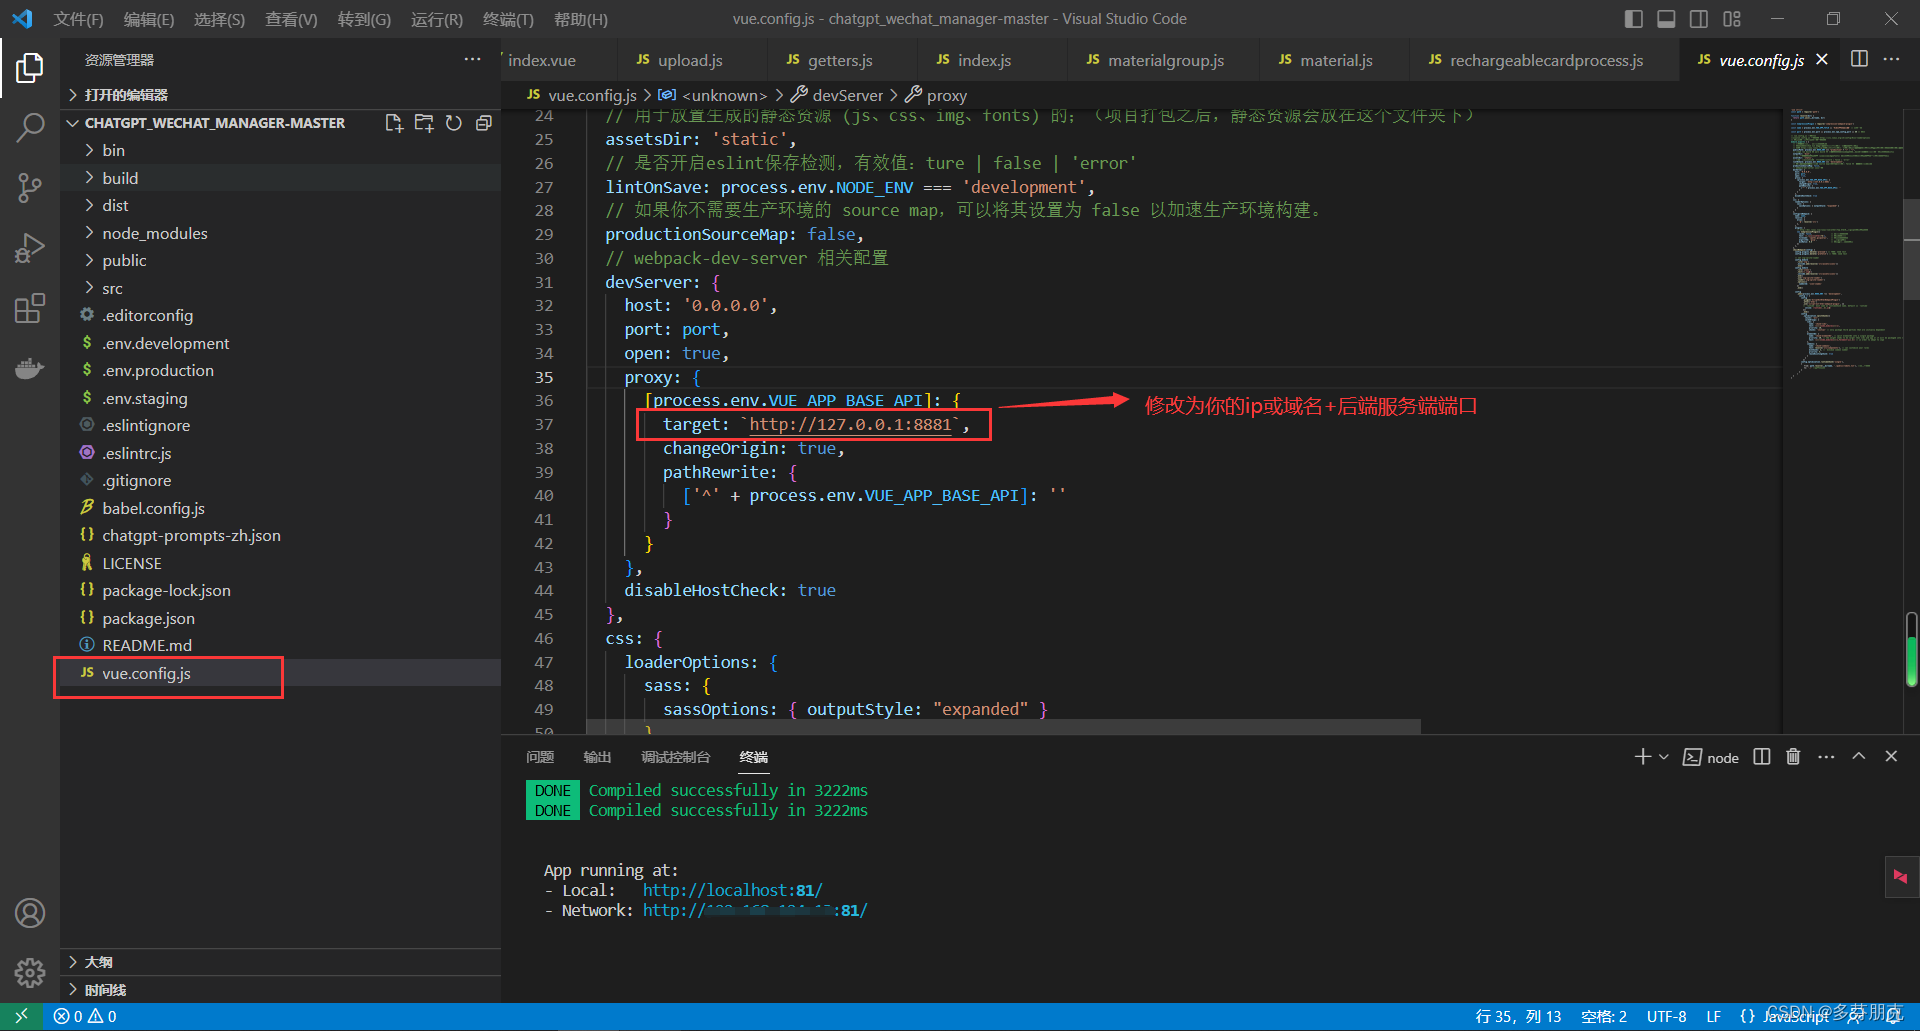This screenshot has height=1031, width=1920.
Task: Open customize layout control
Action: (x=1732, y=19)
